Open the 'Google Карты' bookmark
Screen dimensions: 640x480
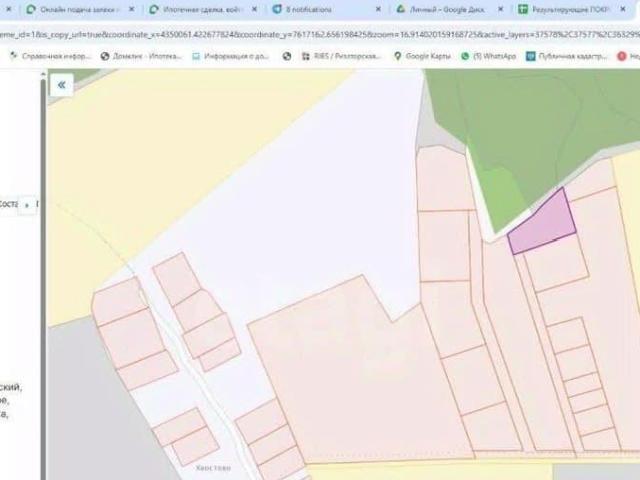pyautogui.click(x=422, y=56)
